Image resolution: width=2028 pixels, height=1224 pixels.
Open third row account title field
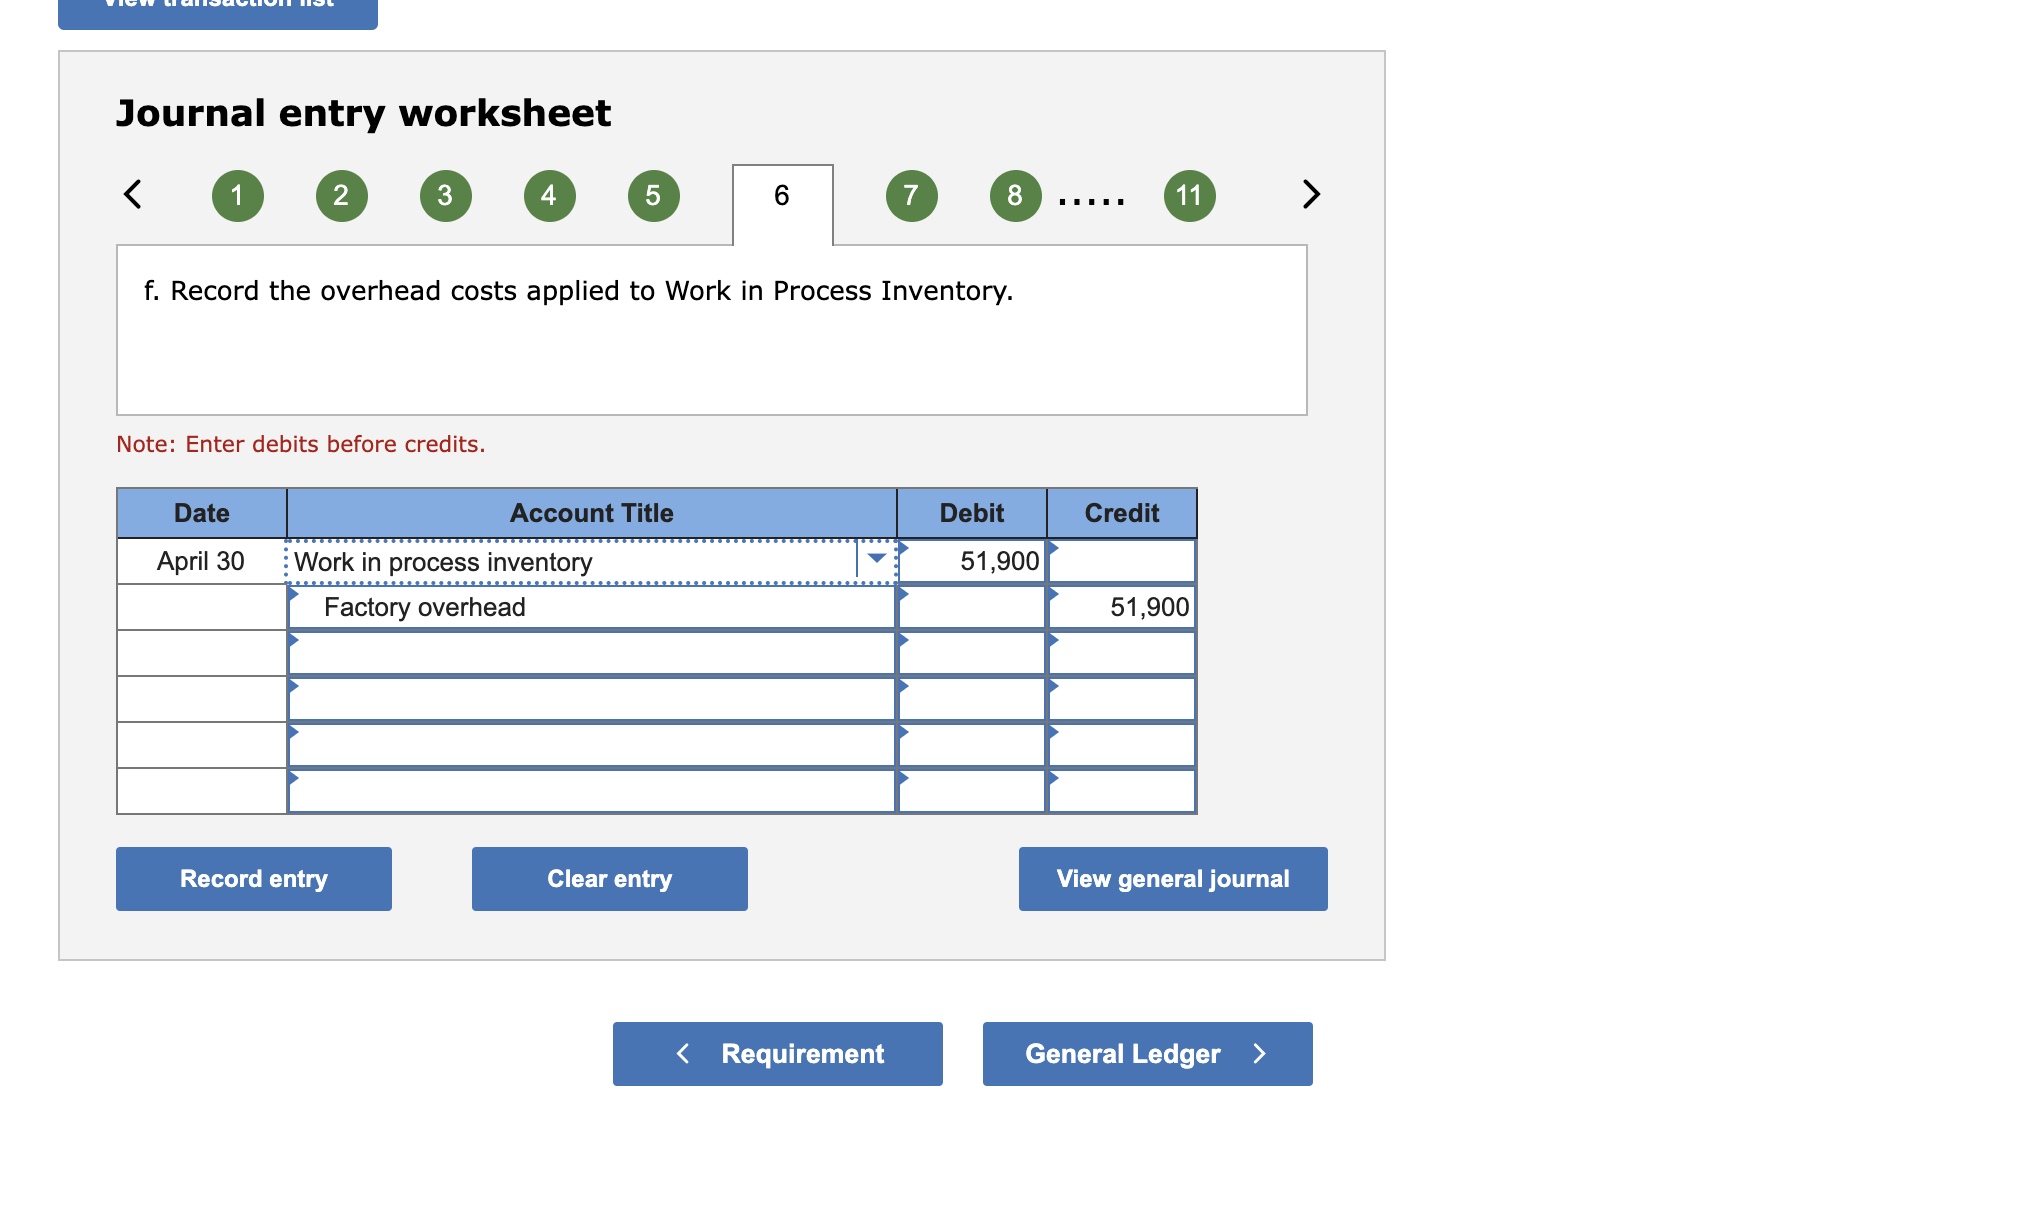point(590,653)
